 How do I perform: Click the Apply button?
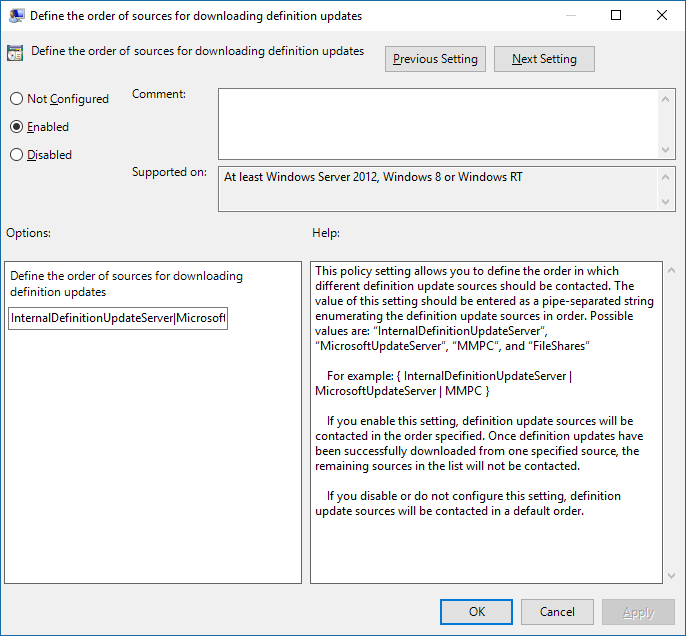click(638, 612)
